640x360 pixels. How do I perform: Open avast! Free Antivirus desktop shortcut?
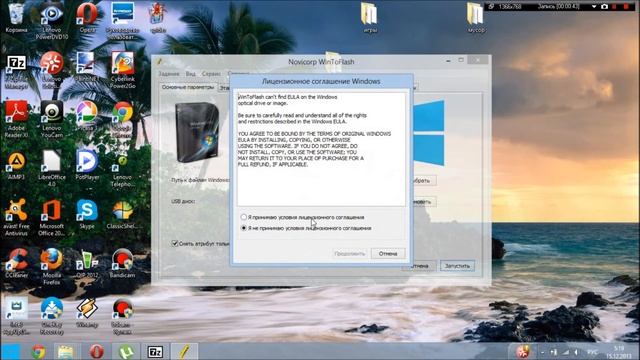(16, 217)
